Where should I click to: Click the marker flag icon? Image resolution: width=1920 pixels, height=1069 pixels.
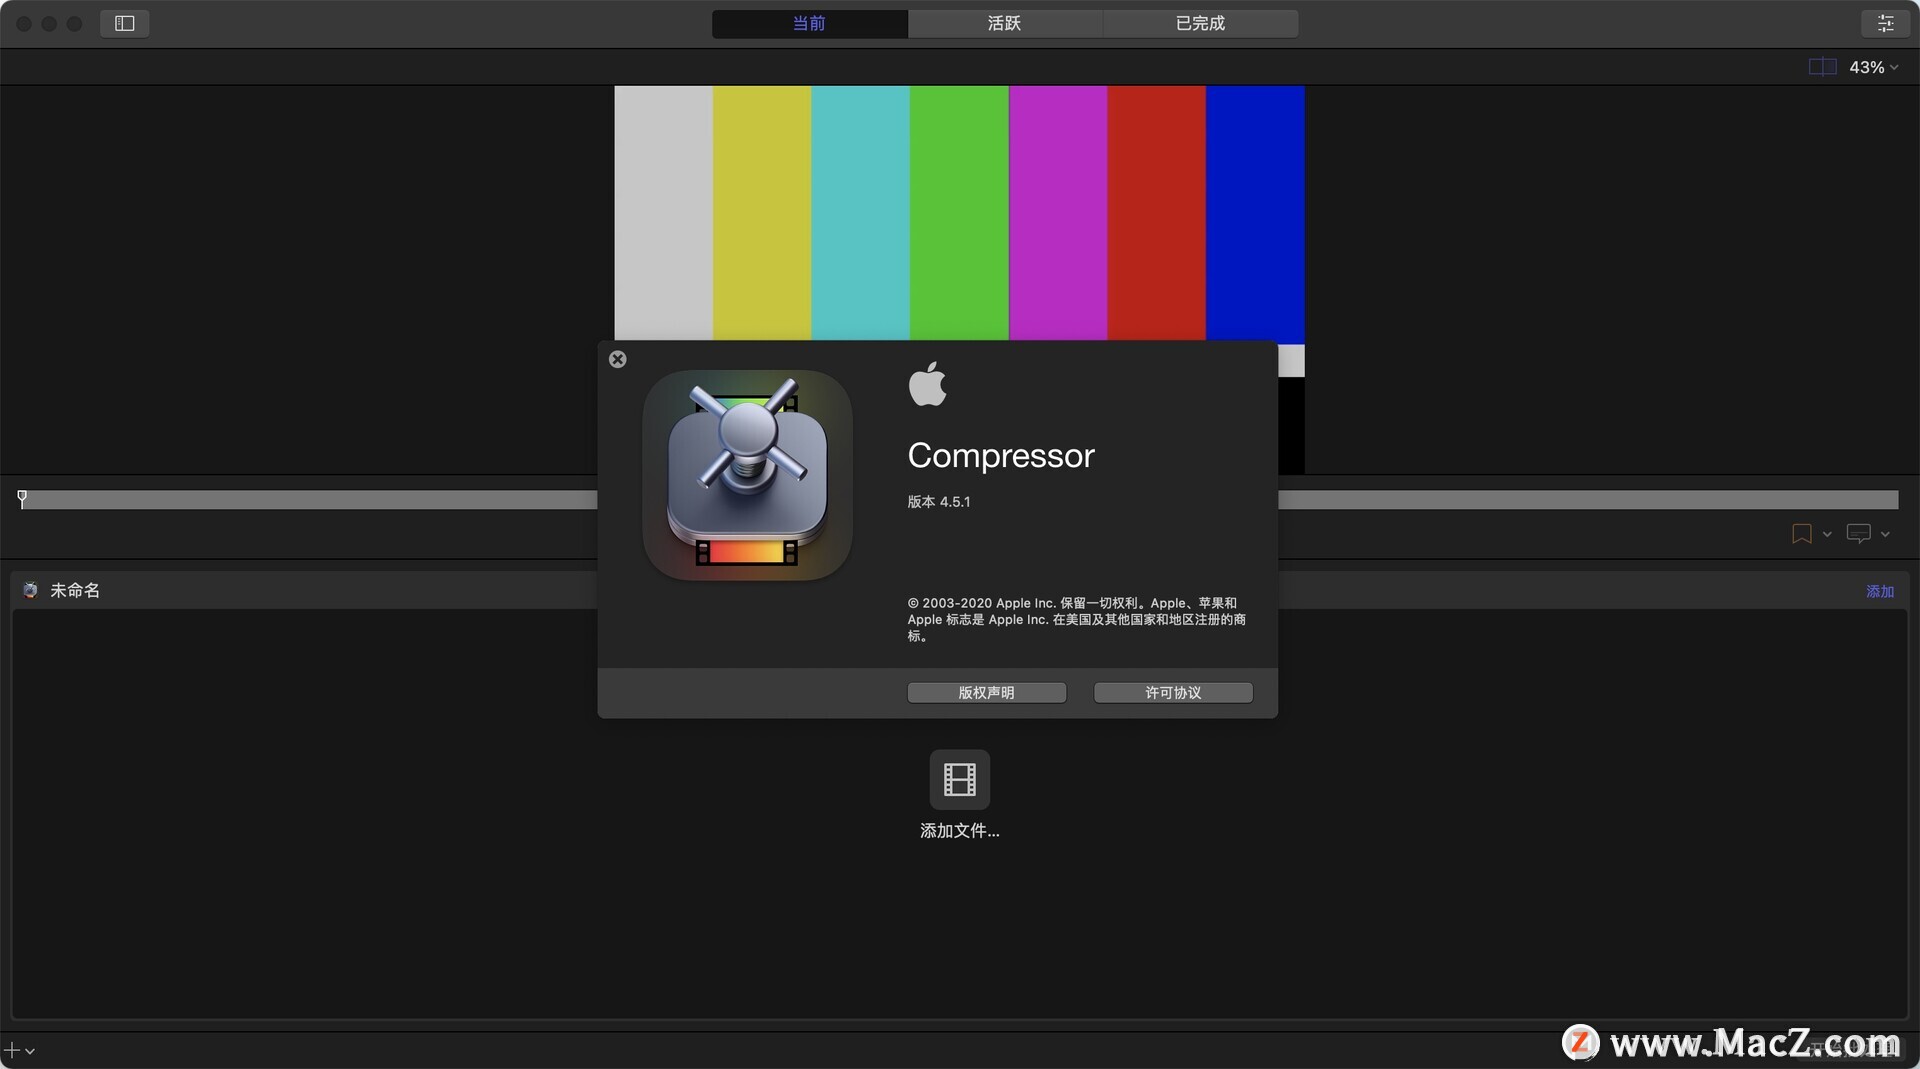click(x=1801, y=534)
